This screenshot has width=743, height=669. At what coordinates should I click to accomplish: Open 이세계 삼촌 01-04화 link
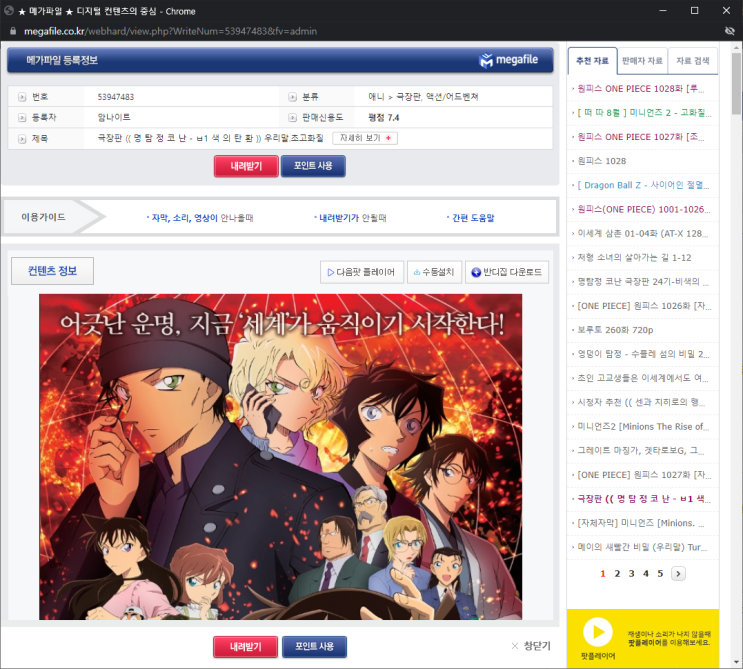point(643,234)
